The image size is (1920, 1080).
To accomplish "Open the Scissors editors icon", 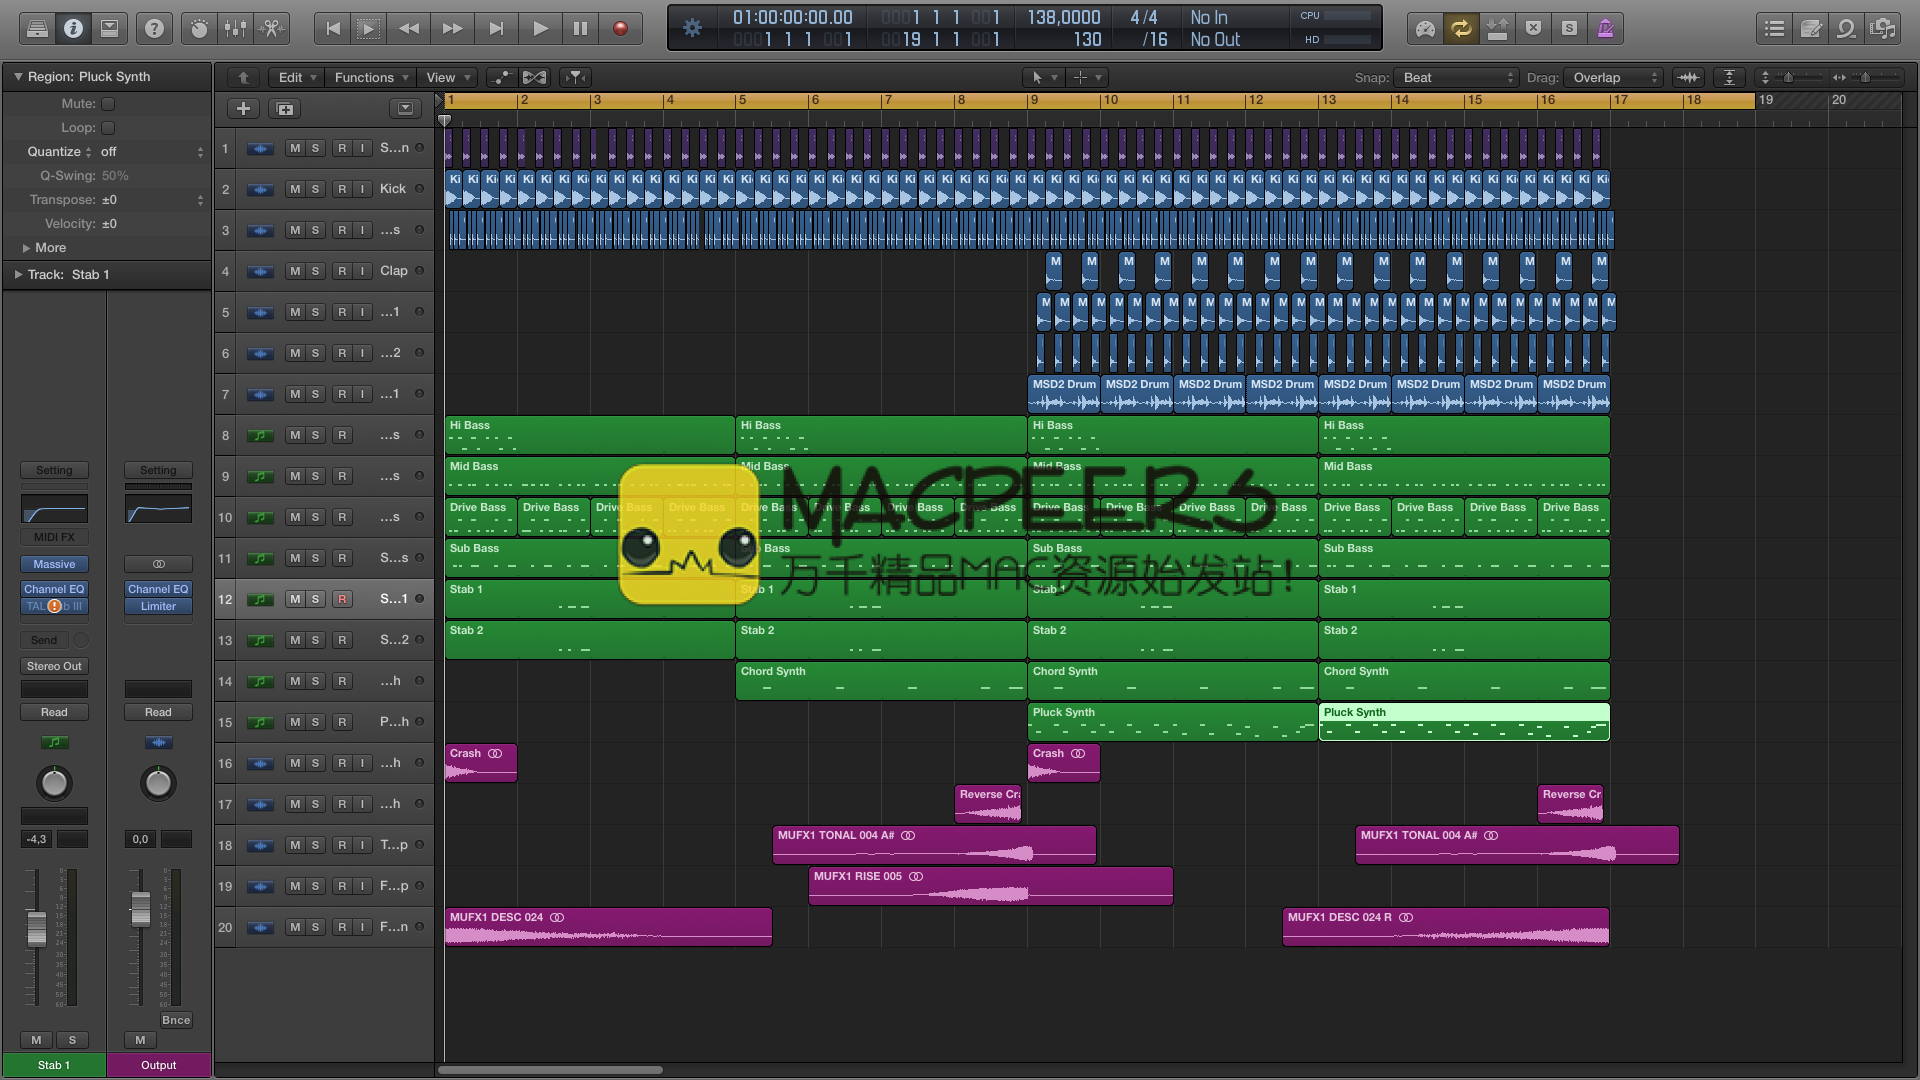I will pos(272,29).
